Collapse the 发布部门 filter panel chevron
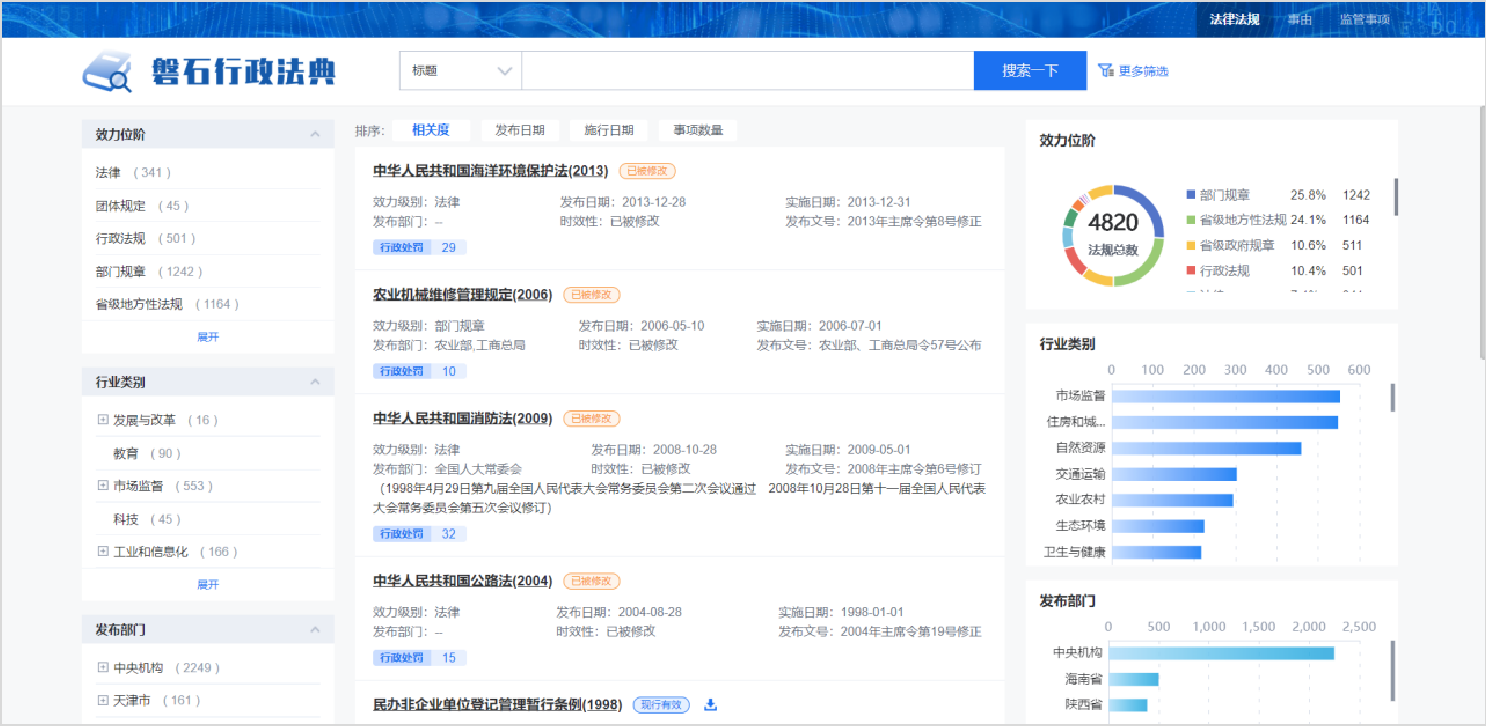 (315, 630)
